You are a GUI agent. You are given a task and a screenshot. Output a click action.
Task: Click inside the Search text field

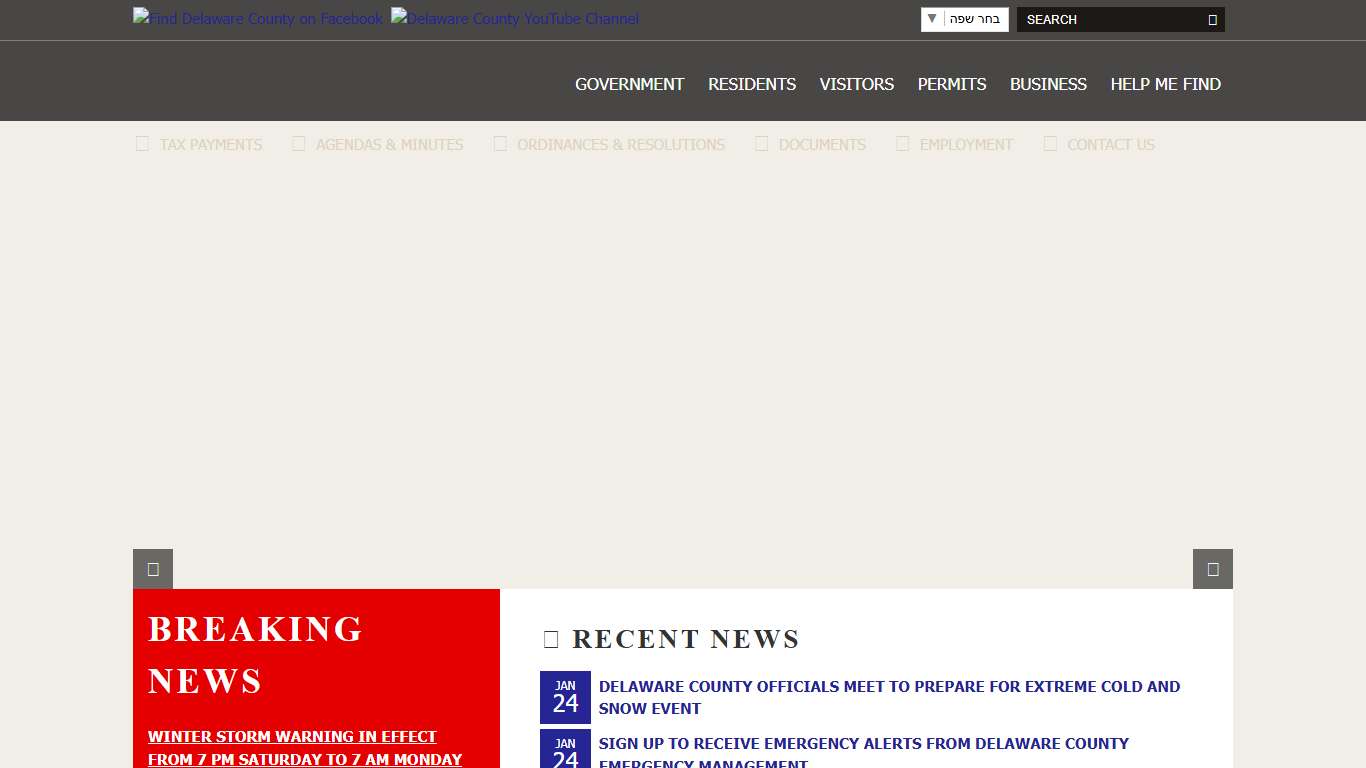(1110, 20)
